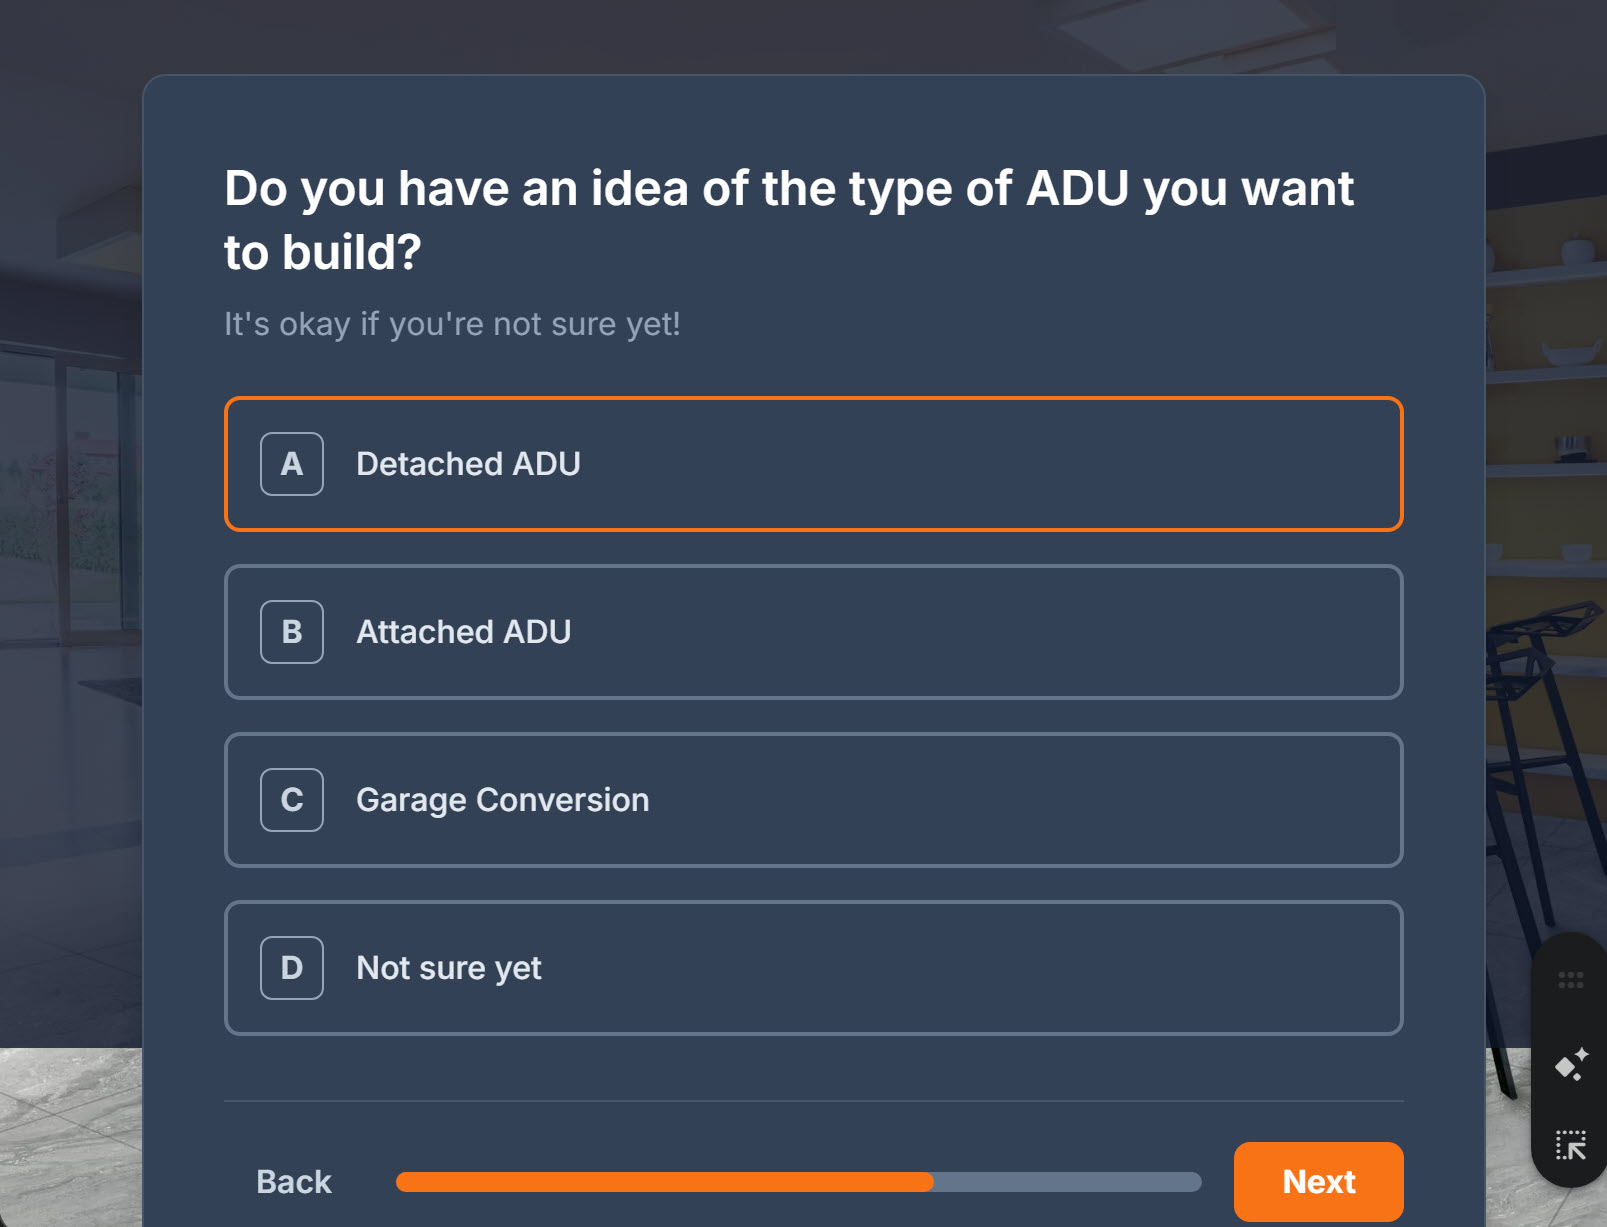Click the orange filled part of progress bar
1607x1227 pixels.
664,1182
